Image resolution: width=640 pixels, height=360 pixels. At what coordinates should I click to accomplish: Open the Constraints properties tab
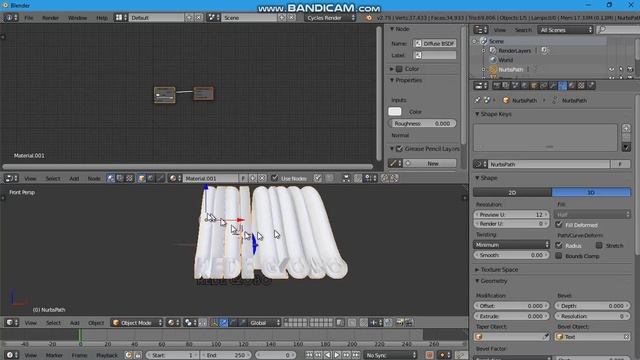point(543,86)
